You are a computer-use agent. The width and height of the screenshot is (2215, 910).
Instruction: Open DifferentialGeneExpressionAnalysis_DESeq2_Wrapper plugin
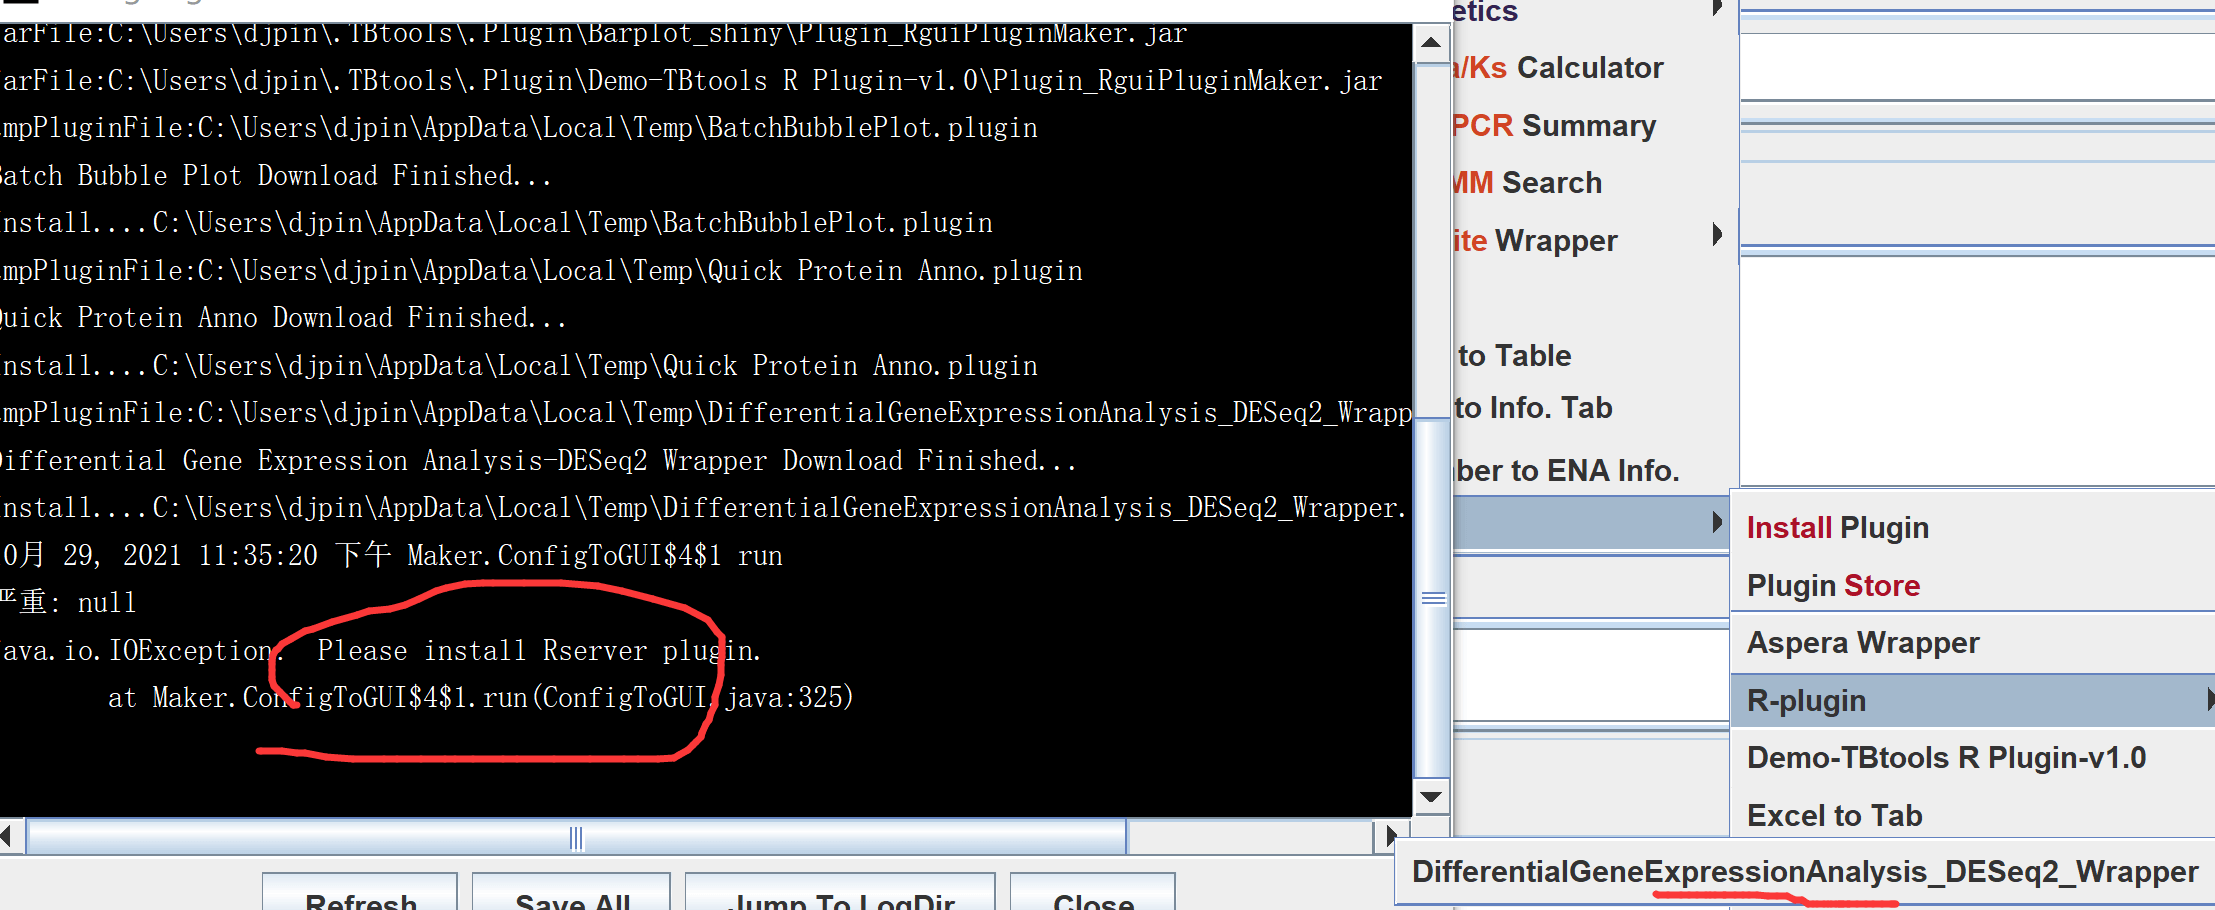tap(1805, 872)
